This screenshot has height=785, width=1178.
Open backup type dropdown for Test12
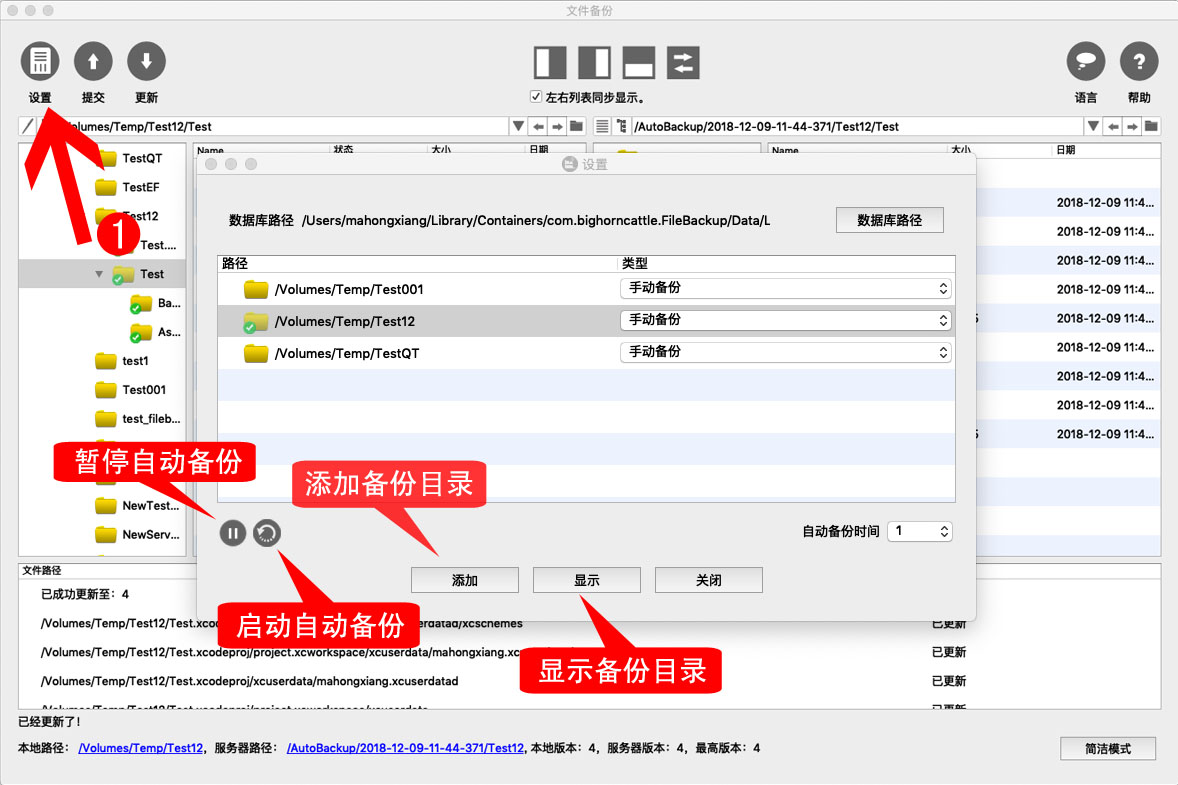[786, 321]
